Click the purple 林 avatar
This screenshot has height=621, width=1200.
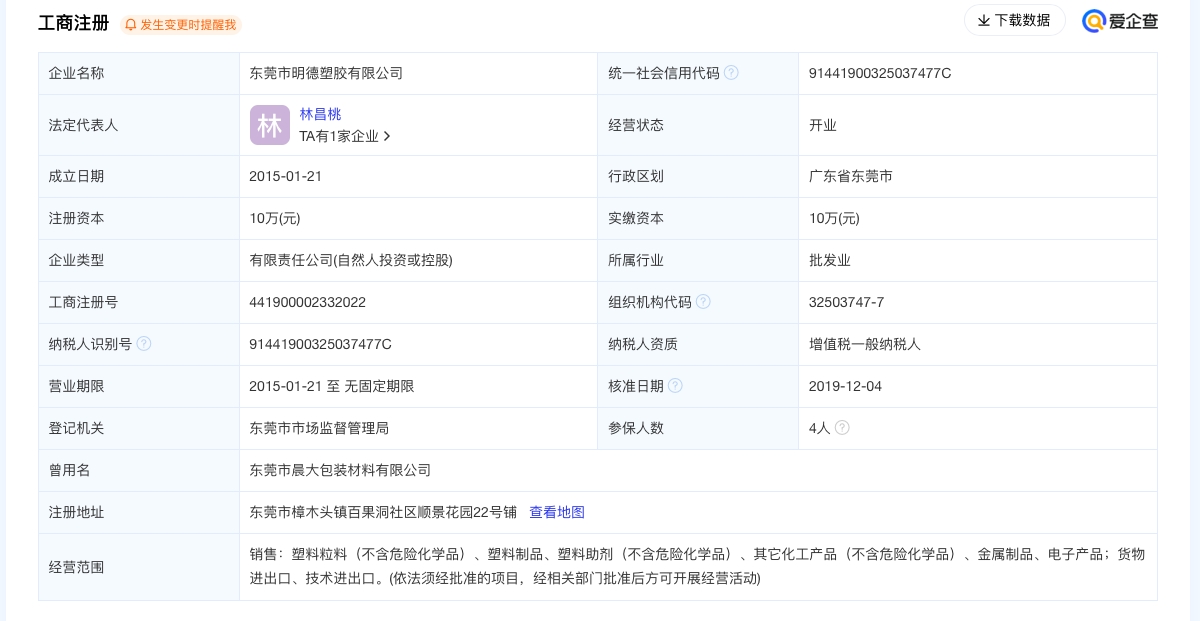pyautogui.click(x=270, y=125)
